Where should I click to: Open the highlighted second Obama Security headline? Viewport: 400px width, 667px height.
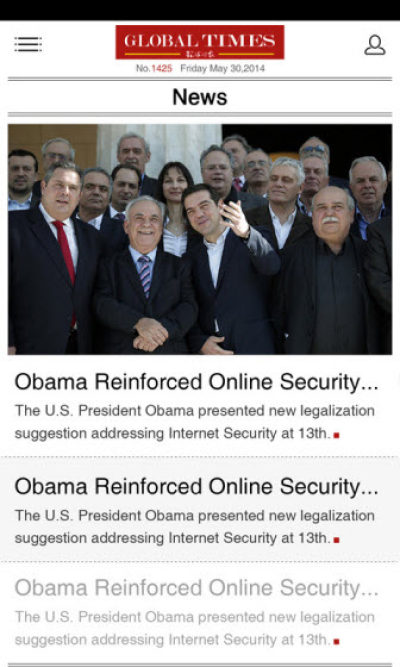(x=197, y=486)
